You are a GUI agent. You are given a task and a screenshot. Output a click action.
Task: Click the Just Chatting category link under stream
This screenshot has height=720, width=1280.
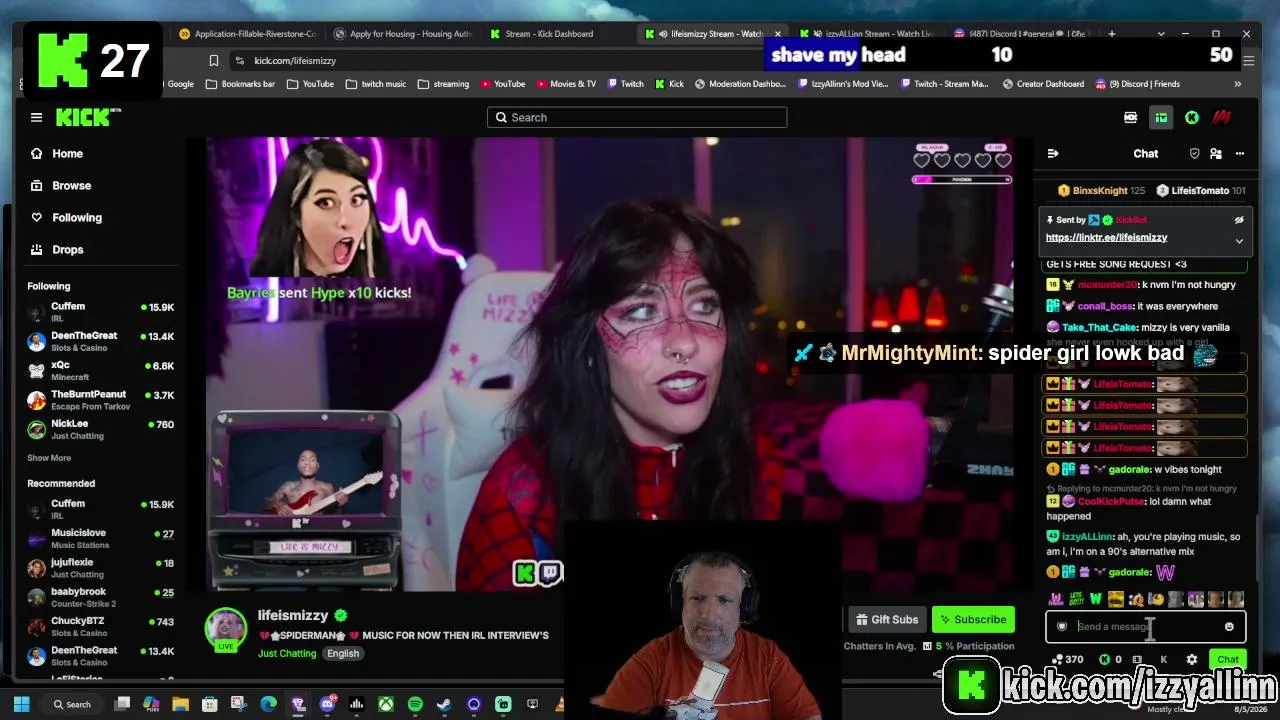pos(287,654)
